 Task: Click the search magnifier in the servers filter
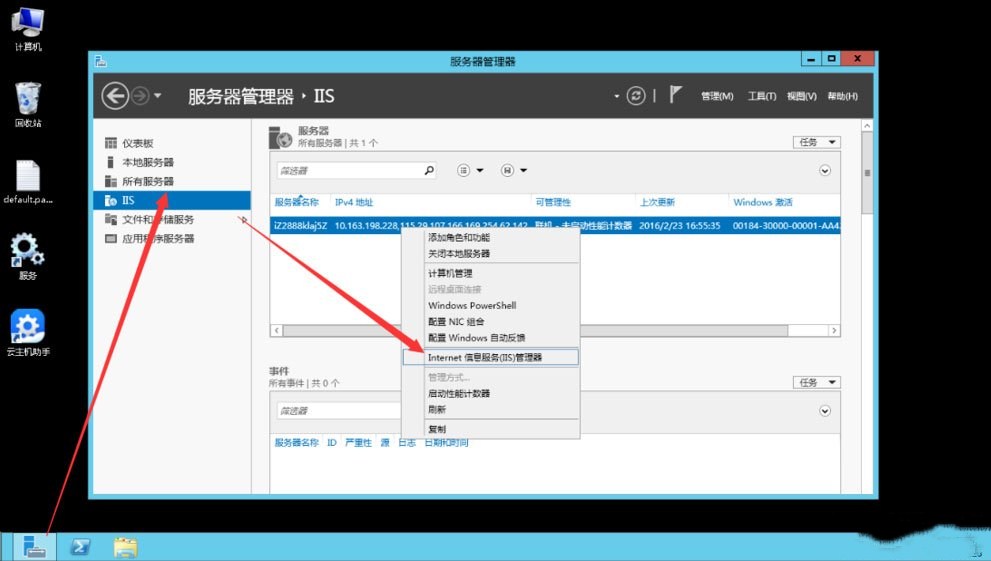point(429,171)
